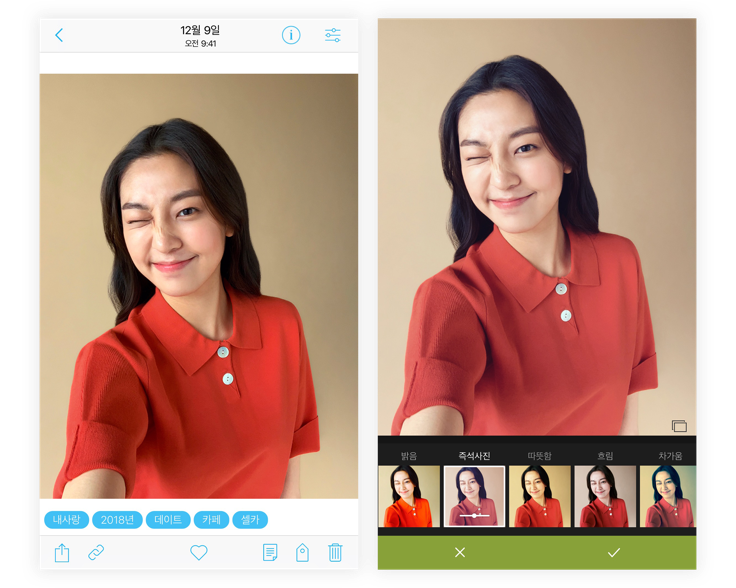Choose the 차가움 filter label

pos(670,456)
